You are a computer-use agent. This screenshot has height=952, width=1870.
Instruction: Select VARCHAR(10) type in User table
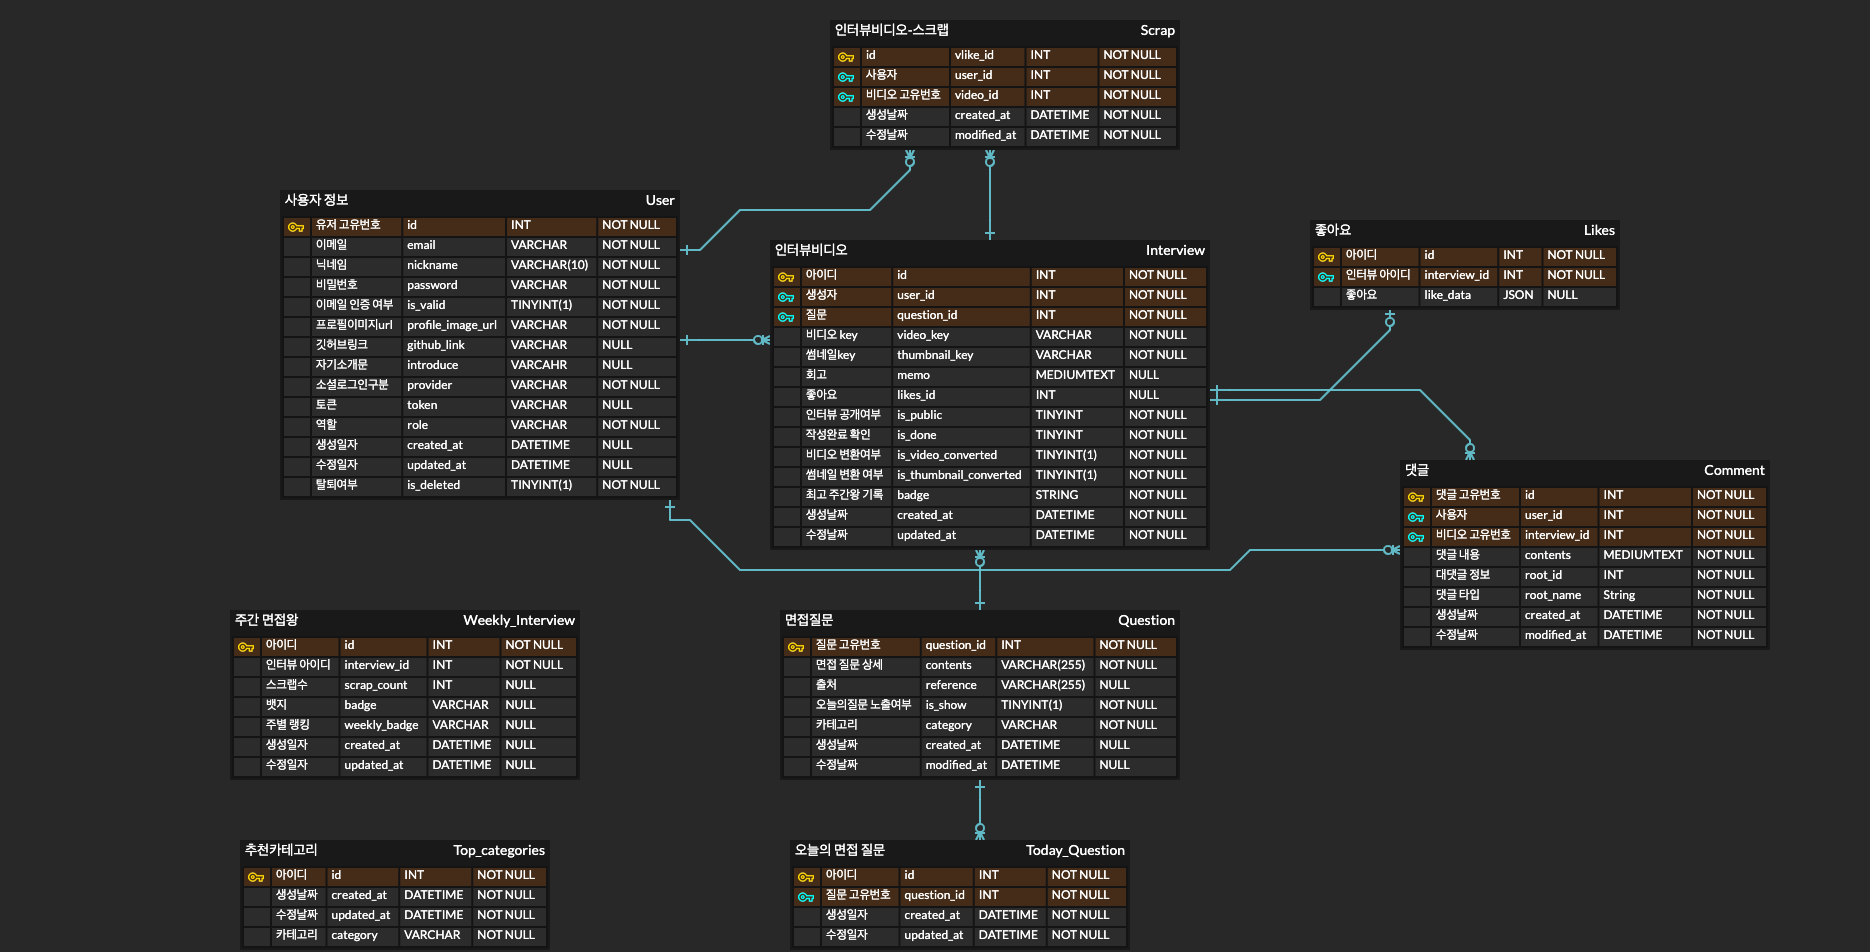549,265
